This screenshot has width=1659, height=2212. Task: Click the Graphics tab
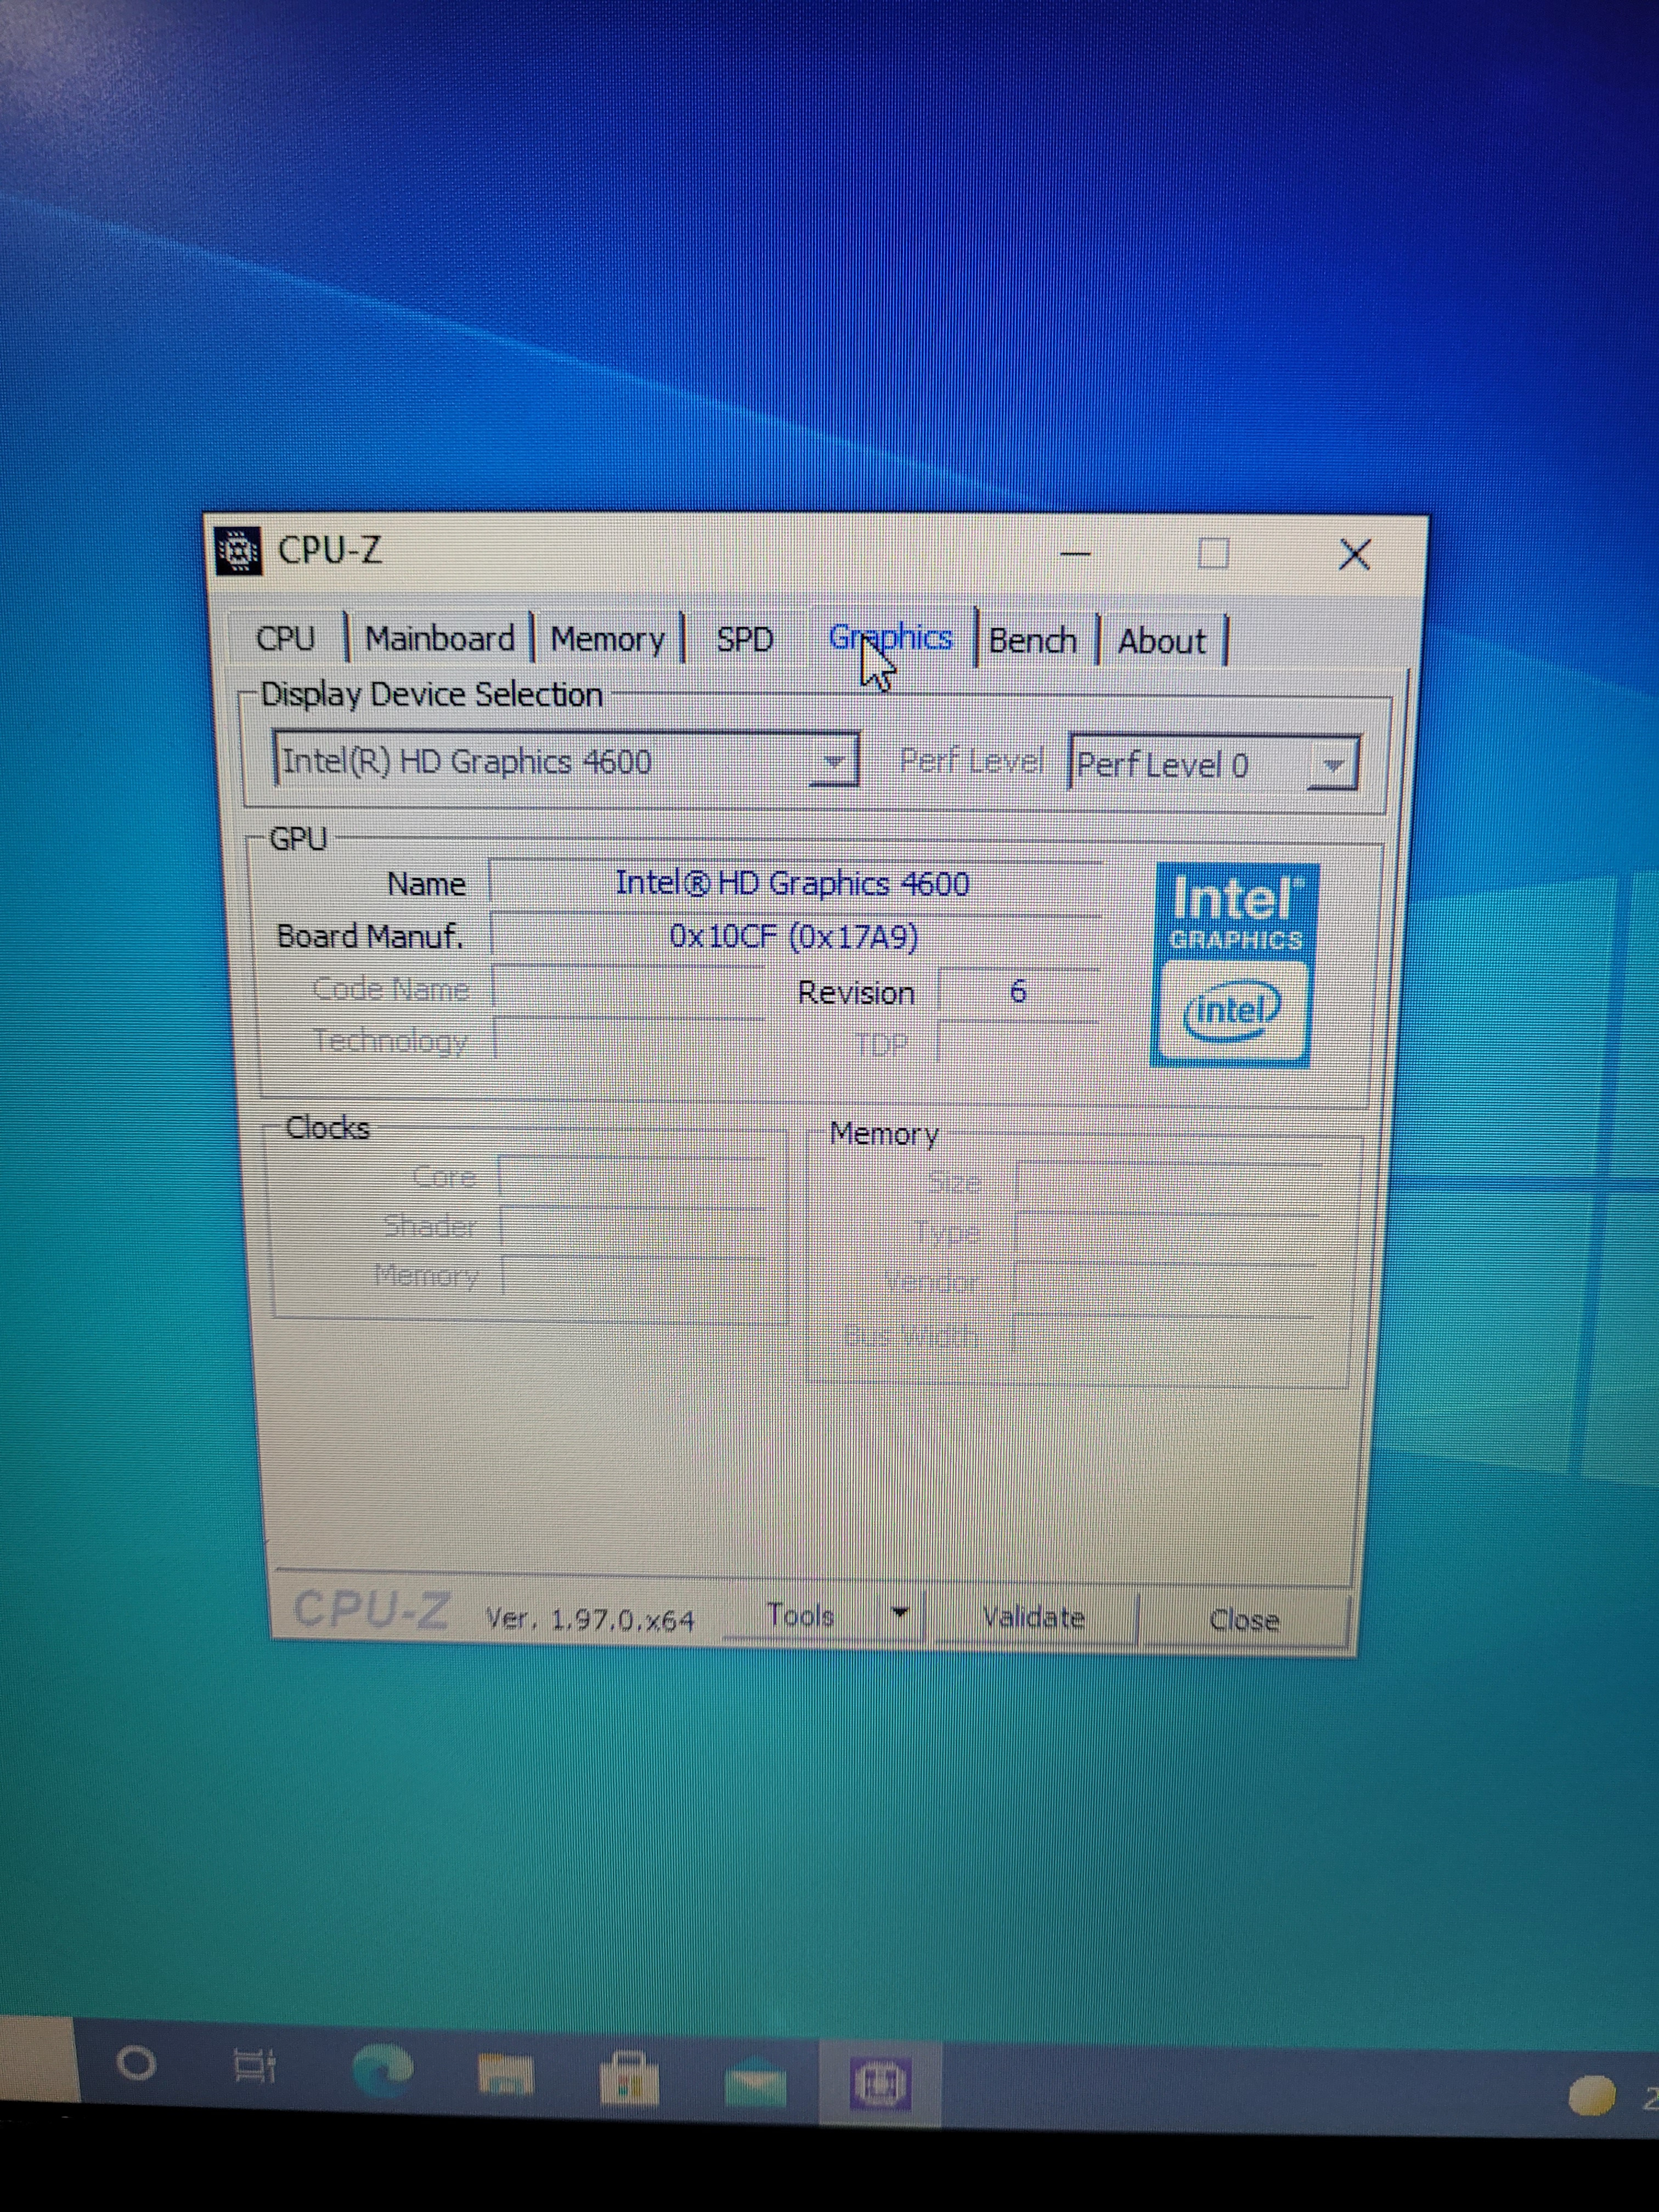890,637
